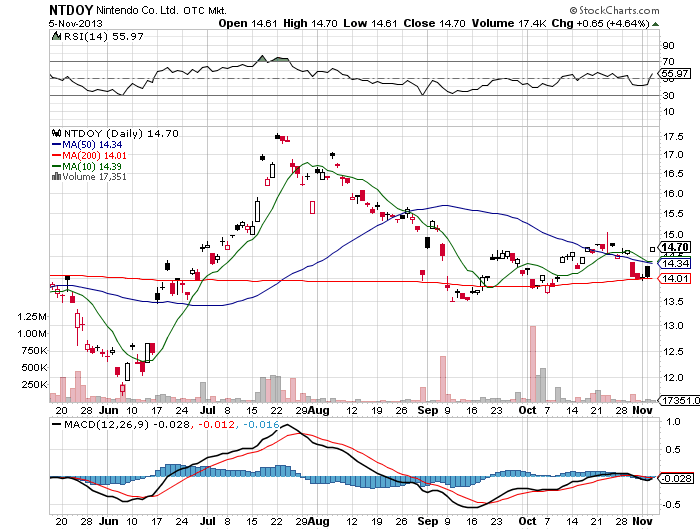The image size is (700, 530).
Task: Click the Oct label under the MACD panel
Action: coord(527,521)
